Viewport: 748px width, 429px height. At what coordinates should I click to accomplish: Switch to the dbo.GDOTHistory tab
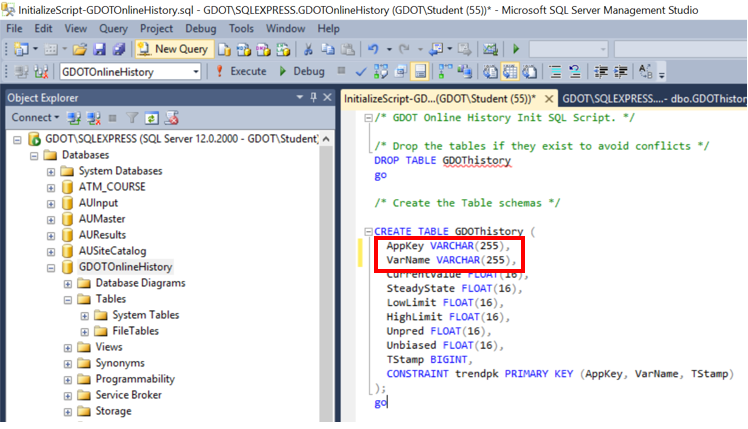653,99
